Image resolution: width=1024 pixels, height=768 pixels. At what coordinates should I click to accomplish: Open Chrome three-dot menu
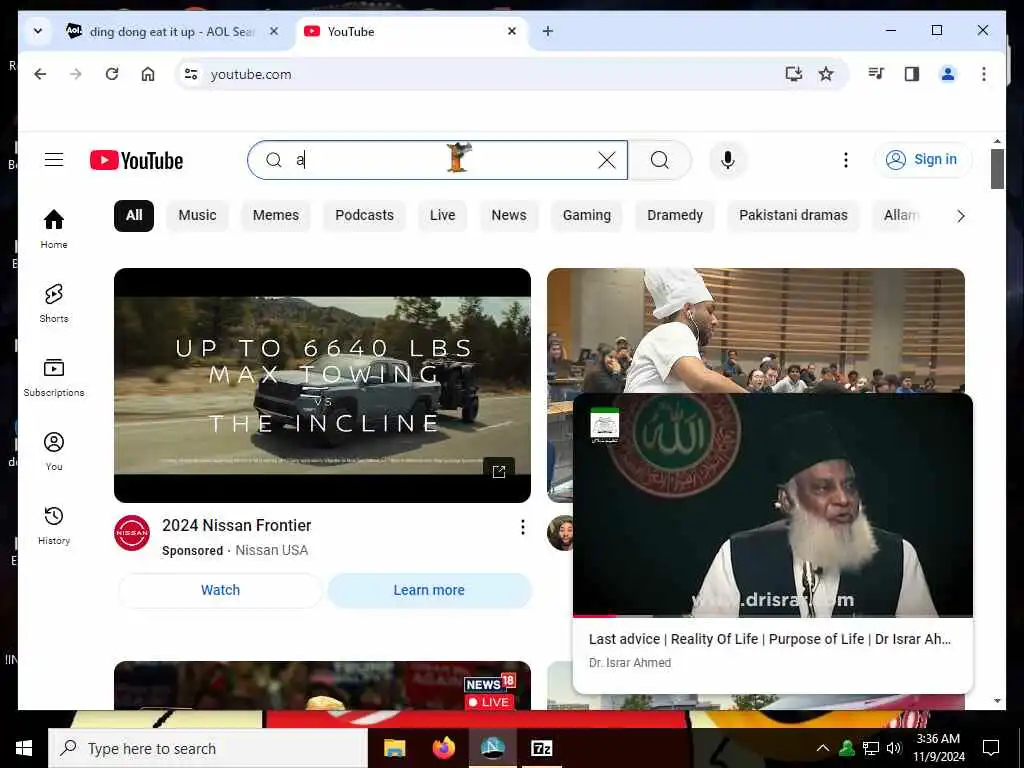click(x=984, y=74)
